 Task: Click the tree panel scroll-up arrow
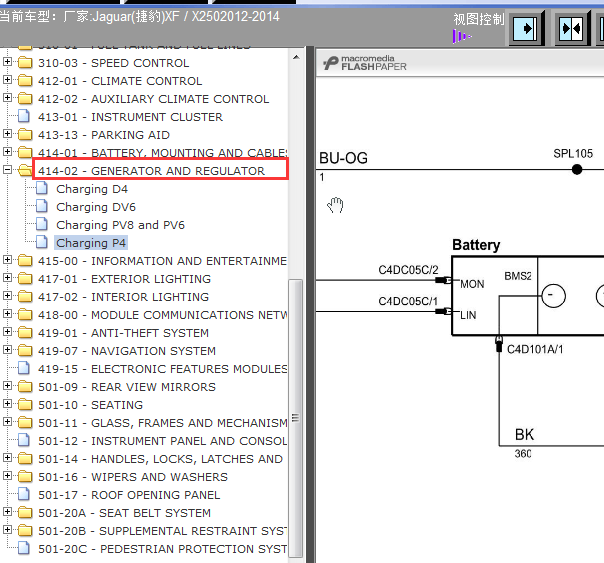296,57
